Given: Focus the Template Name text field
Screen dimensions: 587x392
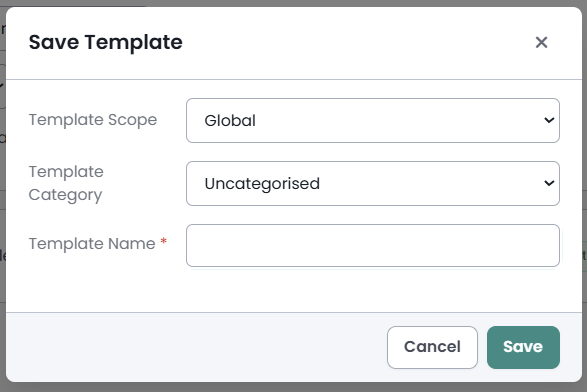Looking at the screenshot, I should tap(373, 246).
